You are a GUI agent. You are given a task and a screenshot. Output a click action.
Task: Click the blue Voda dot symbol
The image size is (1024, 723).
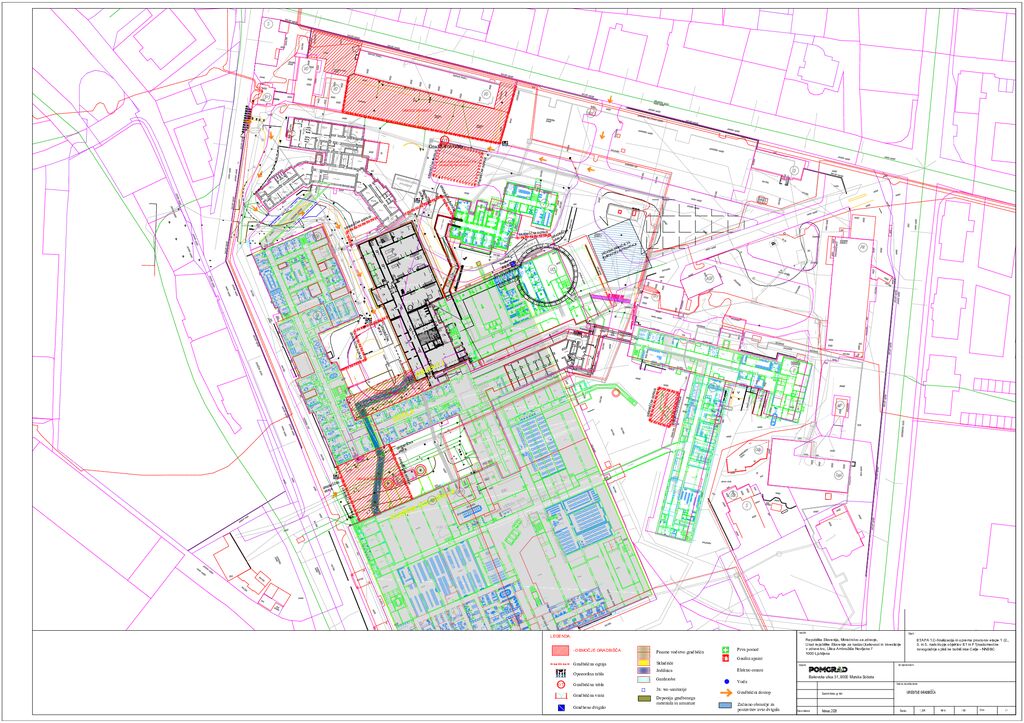click(727, 681)
